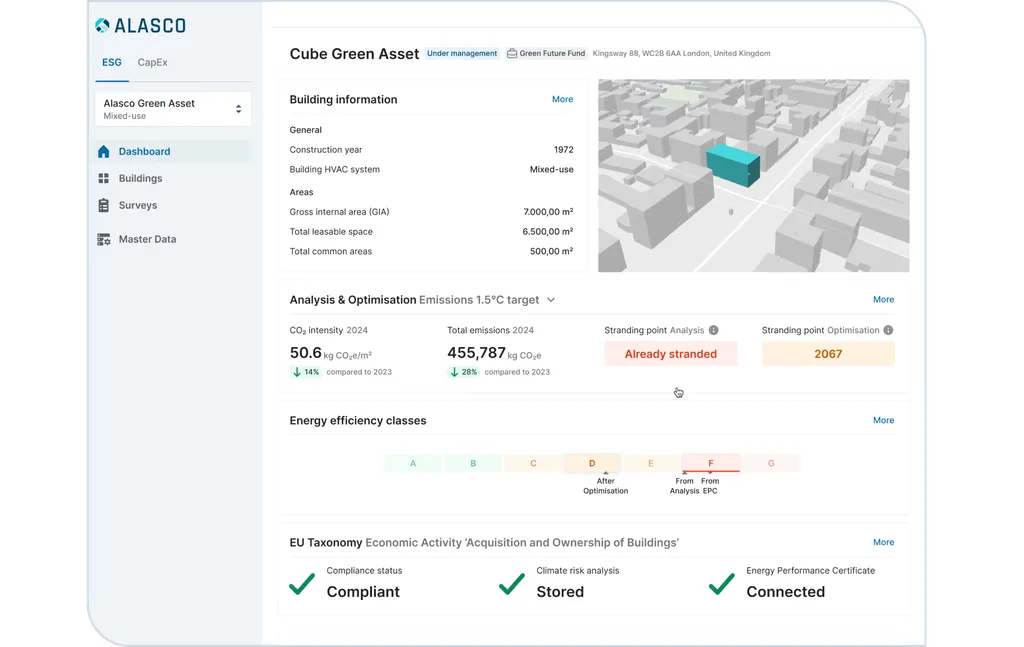Show info for Stranding point Optimisation

click(888, 330)
